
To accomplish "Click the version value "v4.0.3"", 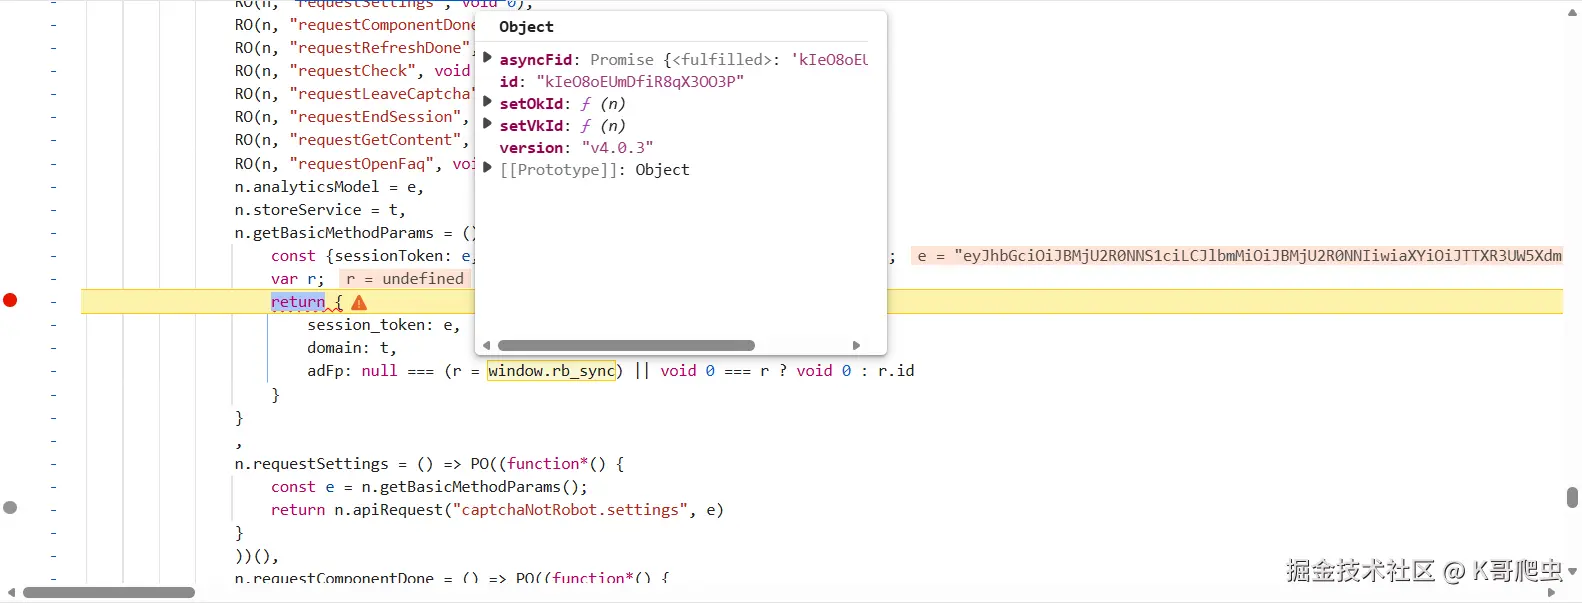I will click(617, 147).
